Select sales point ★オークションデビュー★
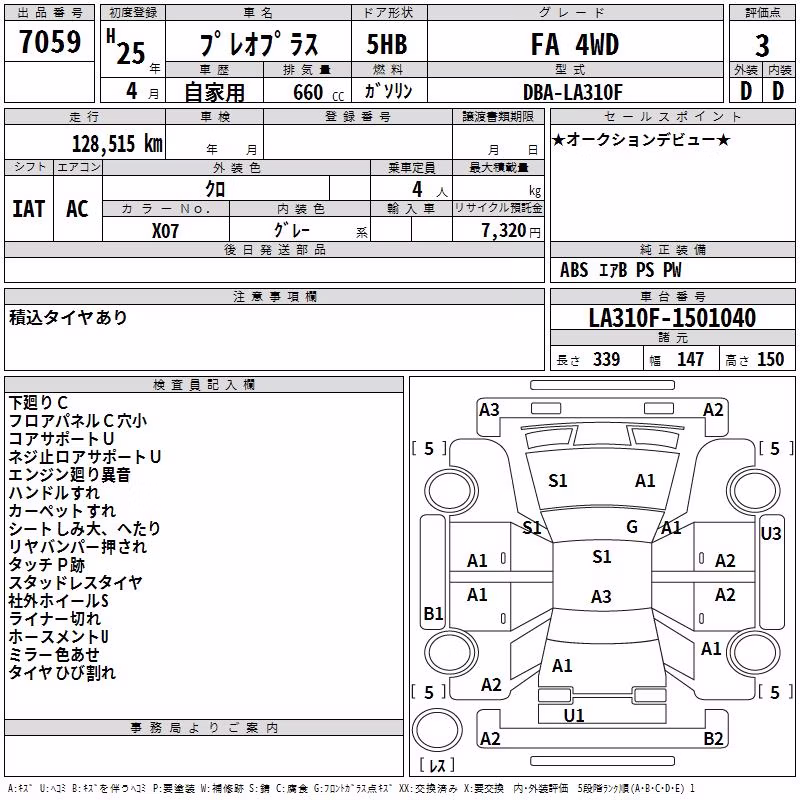This screenshot has height=800, width=800. coord(641,139)
